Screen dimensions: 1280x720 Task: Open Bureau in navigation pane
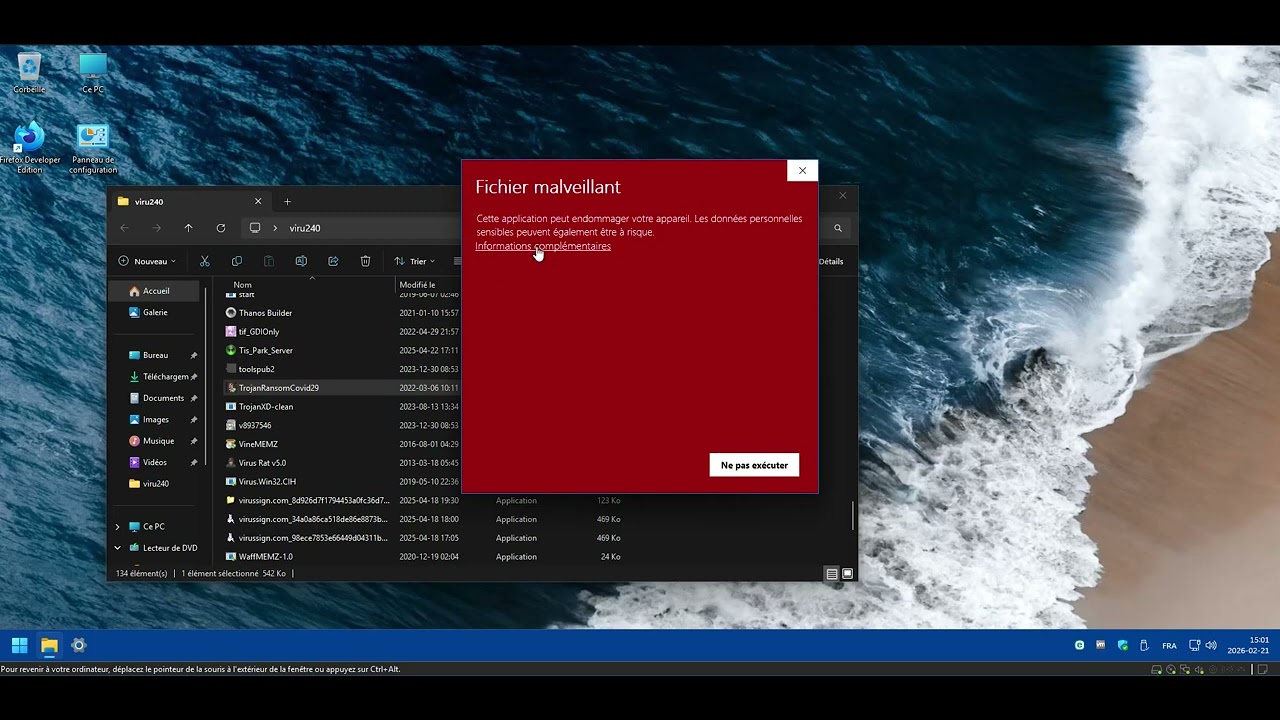coord(155,355)
